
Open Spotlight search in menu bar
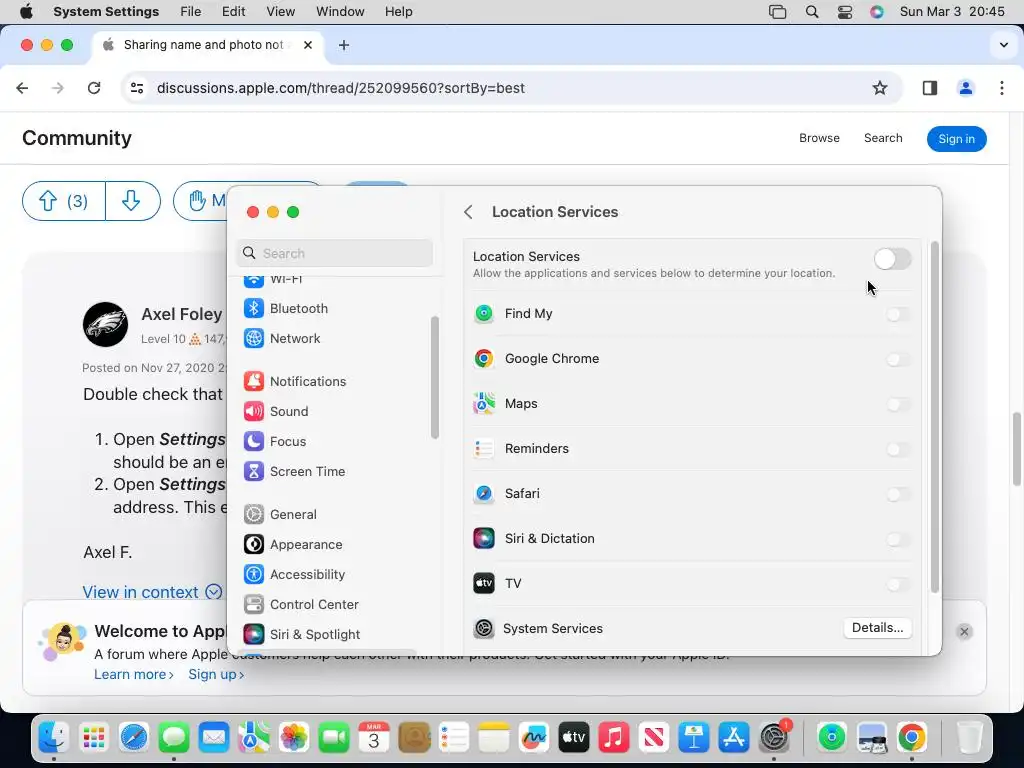click(x=812, y=12)
